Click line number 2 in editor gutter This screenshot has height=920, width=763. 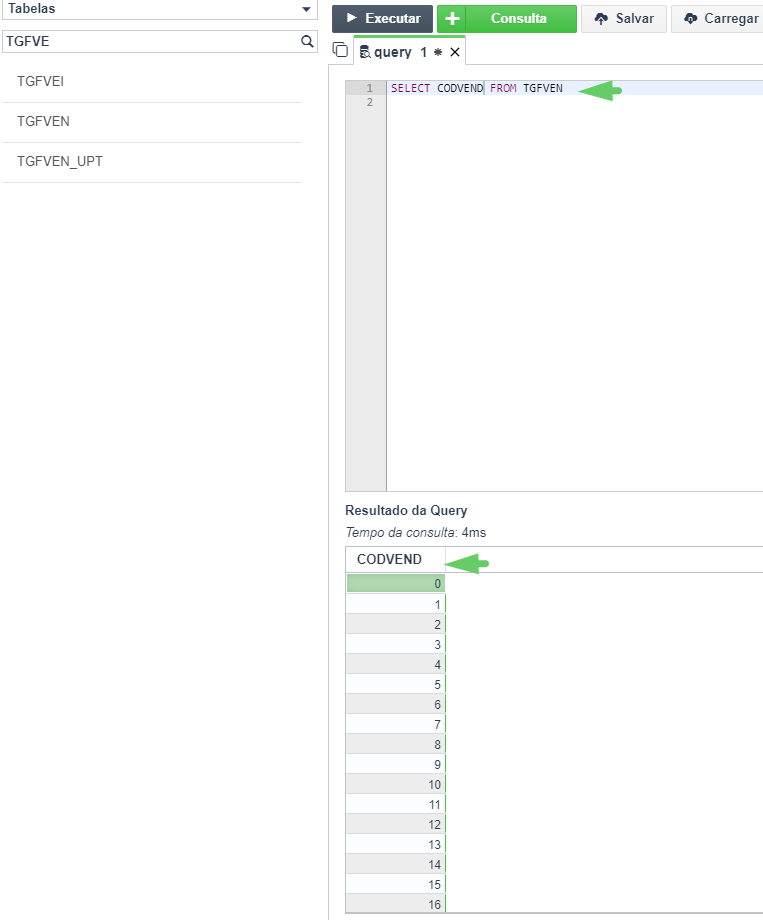click(x=370, y=102)
